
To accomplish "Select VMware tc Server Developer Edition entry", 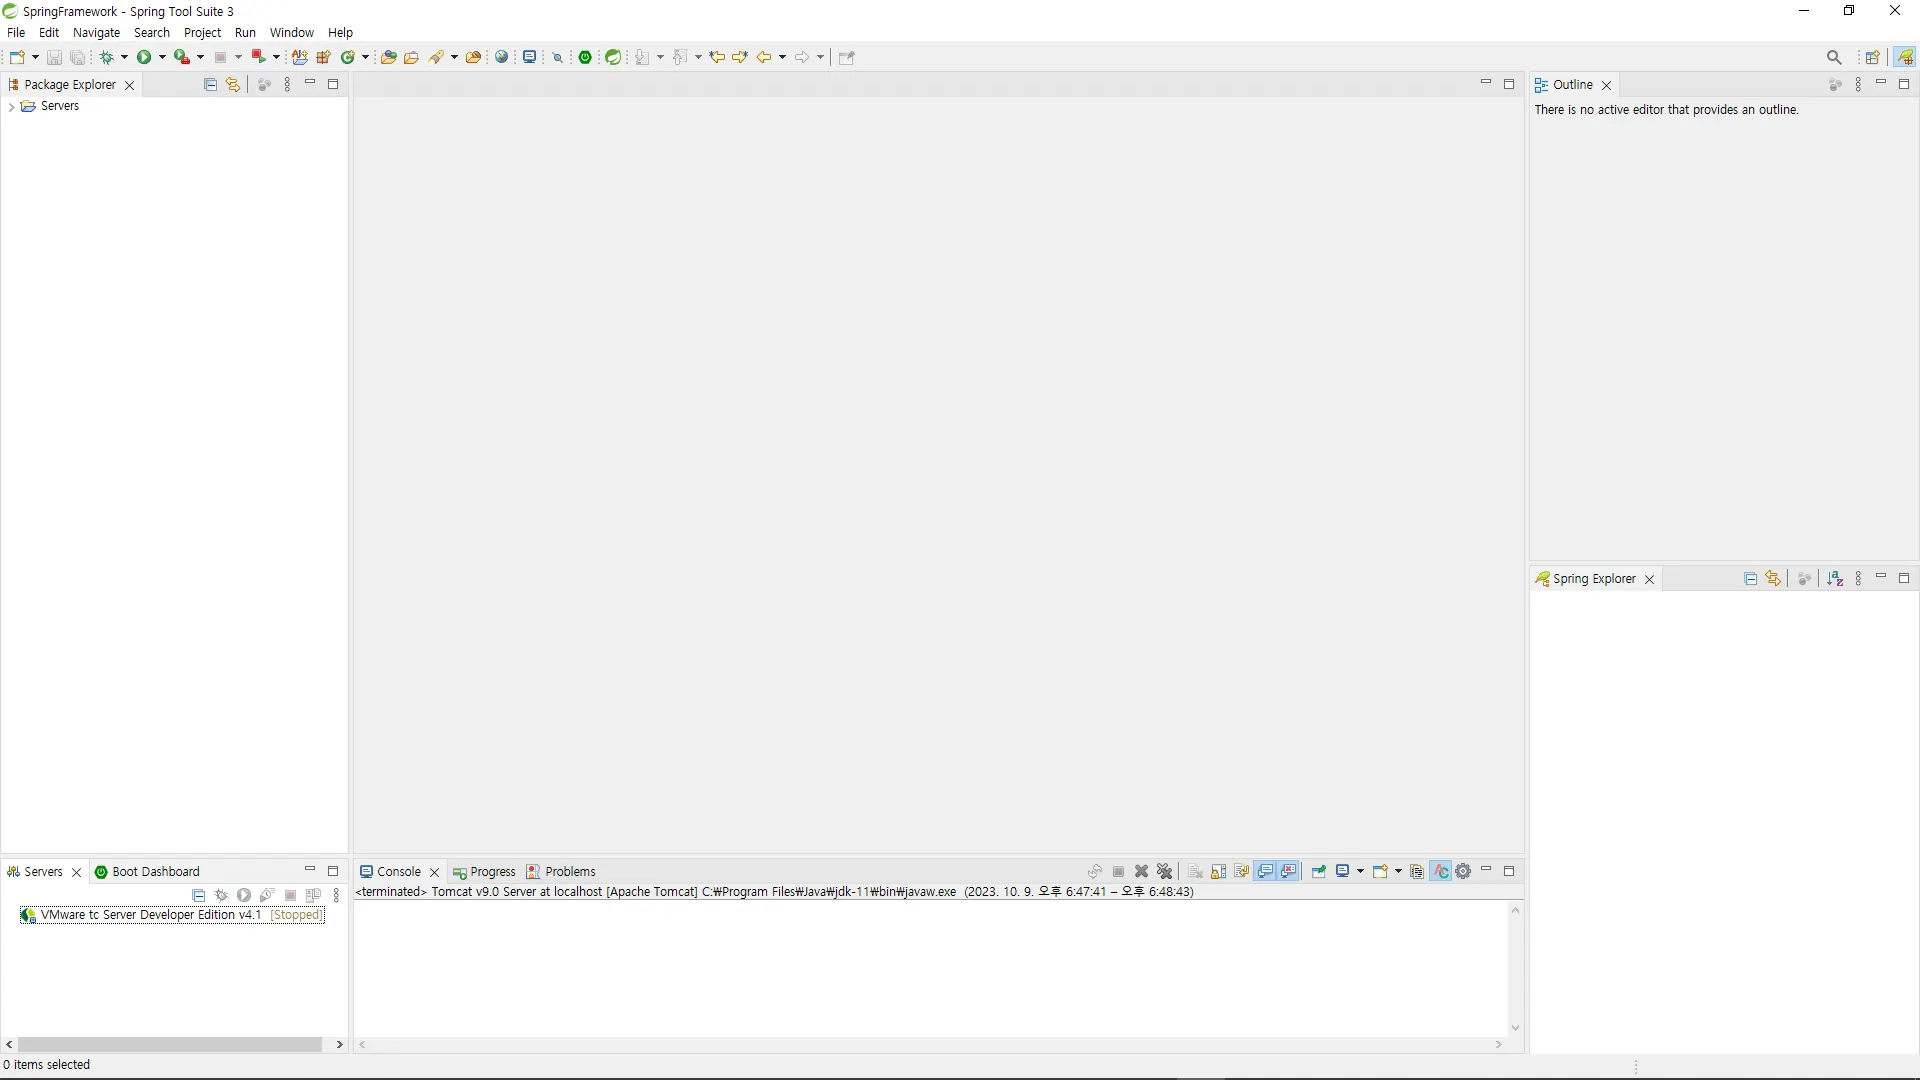I will tap(150, 915).
